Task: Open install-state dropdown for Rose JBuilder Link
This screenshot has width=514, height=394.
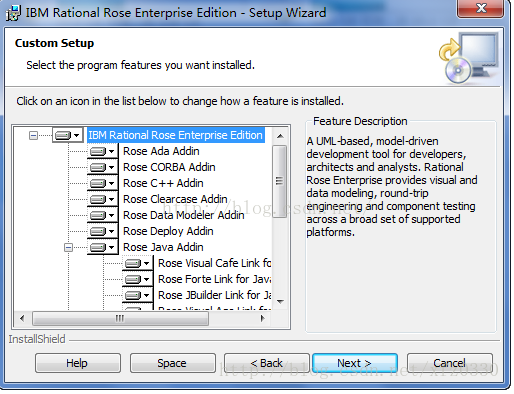Action: pos(138,295)
